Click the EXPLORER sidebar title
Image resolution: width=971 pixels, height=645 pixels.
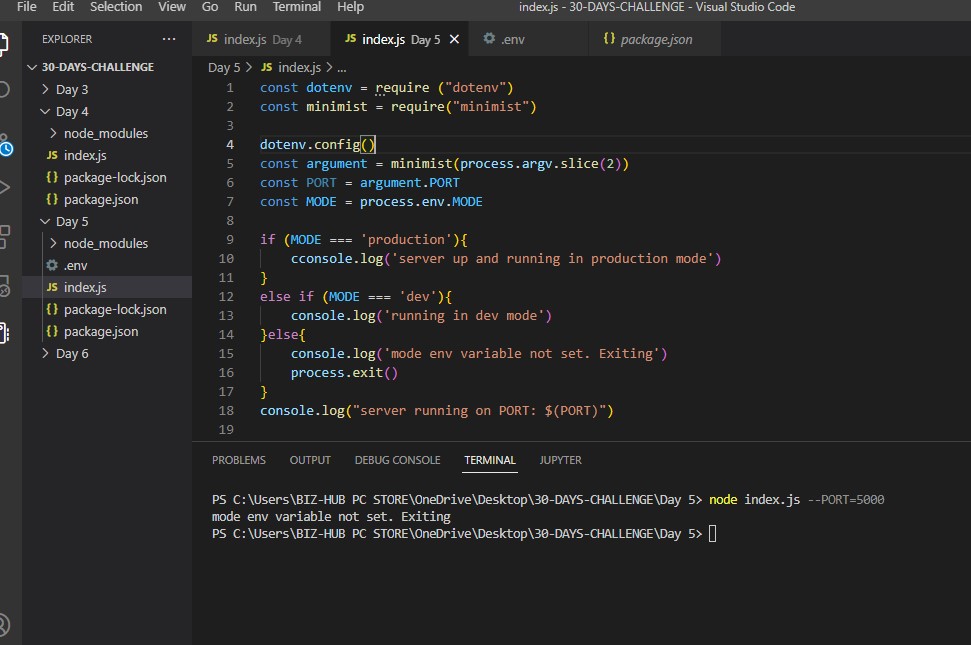(x=67, y=39)
